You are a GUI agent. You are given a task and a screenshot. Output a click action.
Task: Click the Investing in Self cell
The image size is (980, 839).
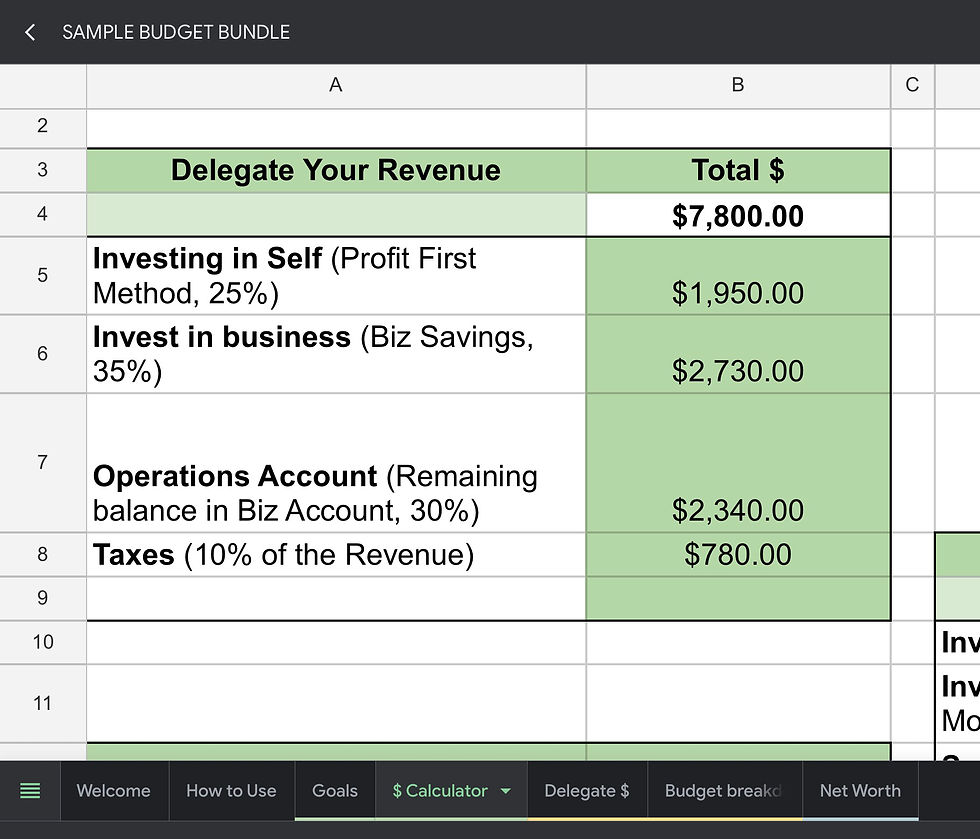(x=336, y=276)
